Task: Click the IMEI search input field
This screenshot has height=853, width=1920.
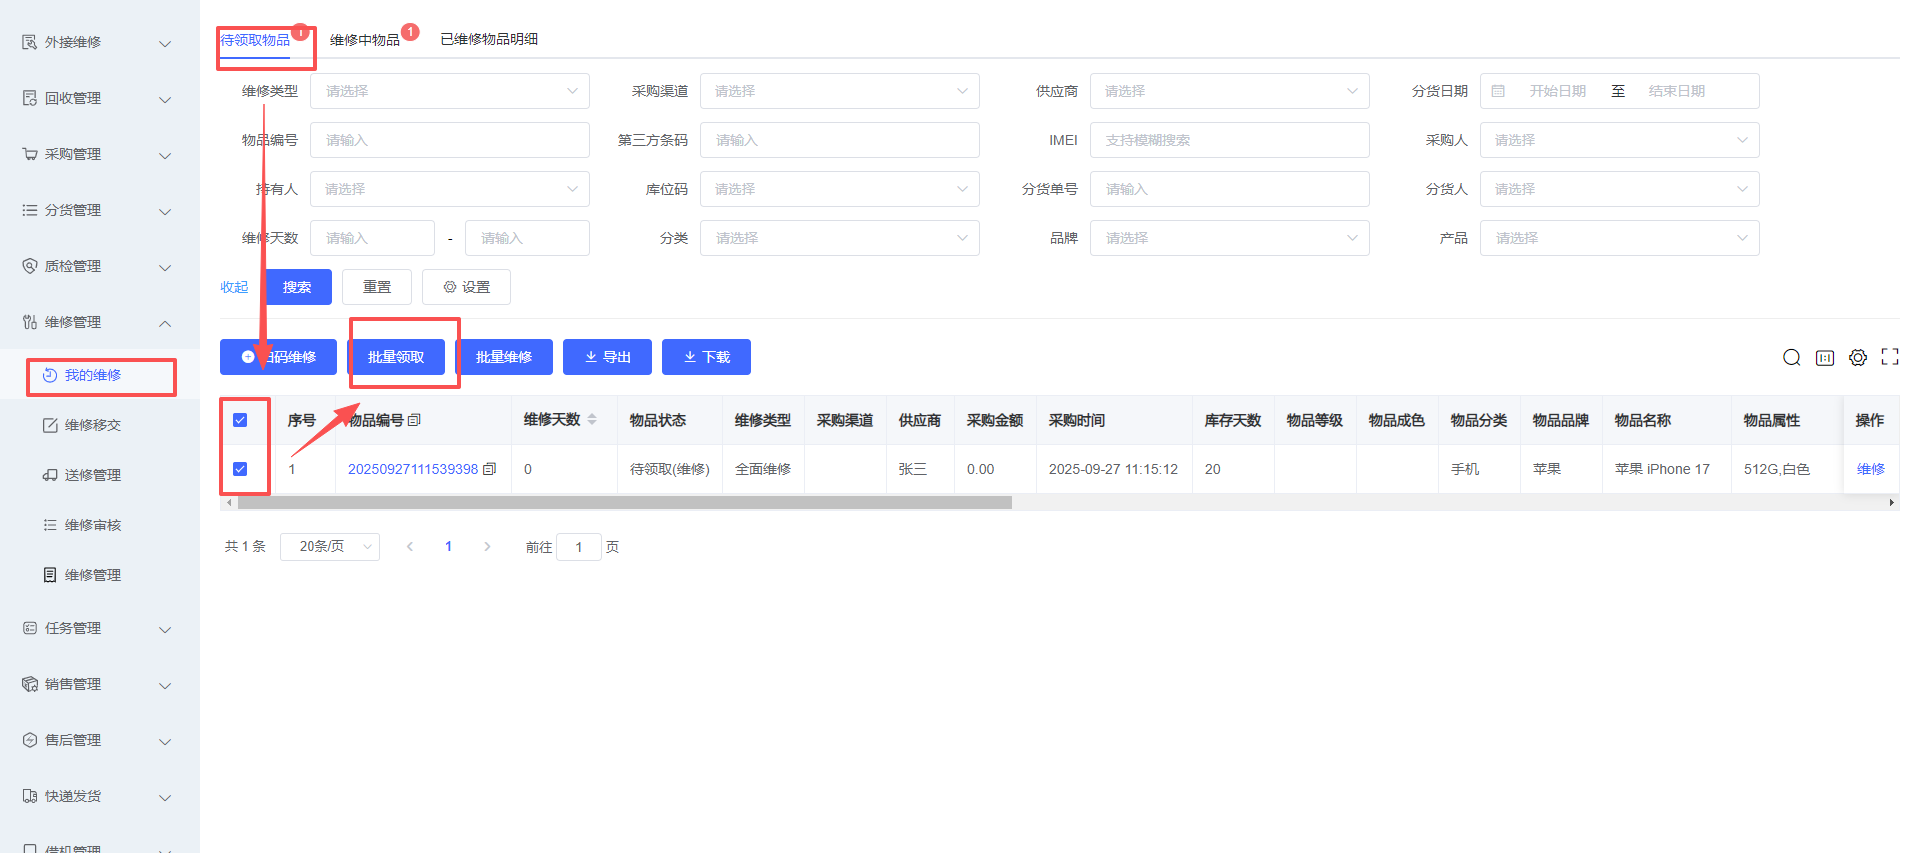Action: (1229, 140)
